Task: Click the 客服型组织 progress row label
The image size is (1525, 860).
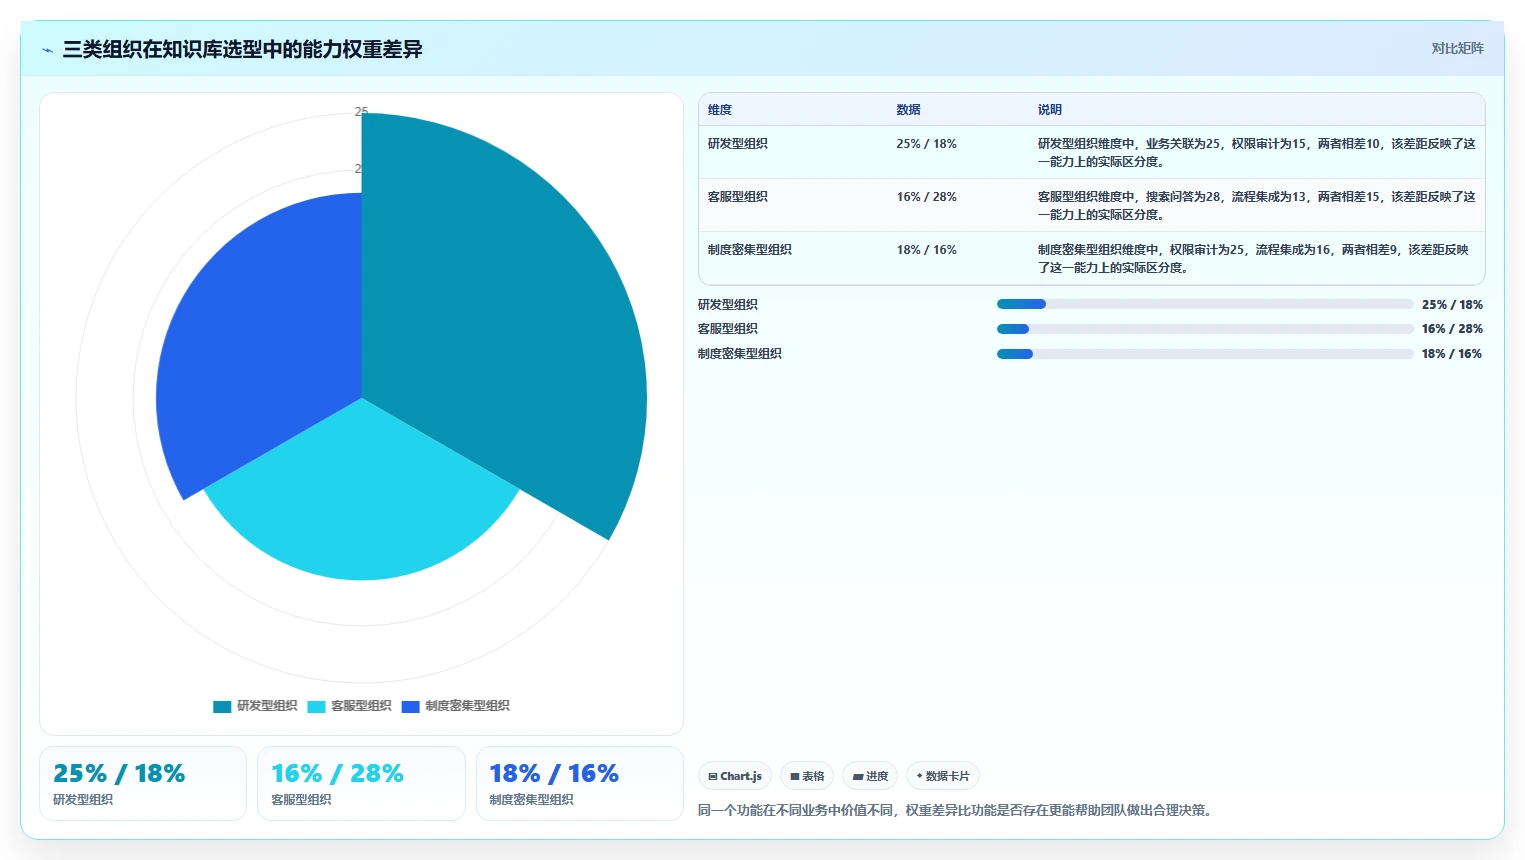Action: [728, 329]
